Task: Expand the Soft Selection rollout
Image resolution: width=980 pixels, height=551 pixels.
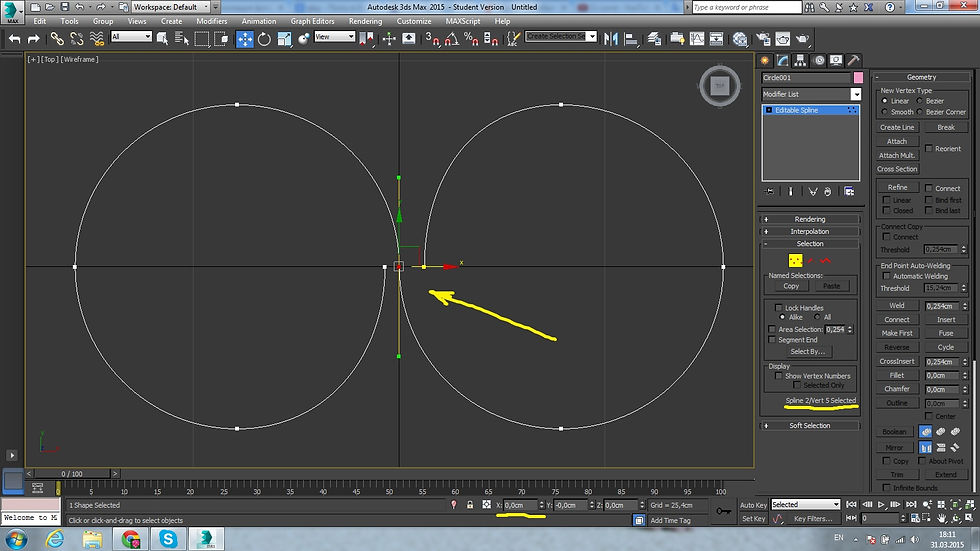Action: [x=810, y=425]
